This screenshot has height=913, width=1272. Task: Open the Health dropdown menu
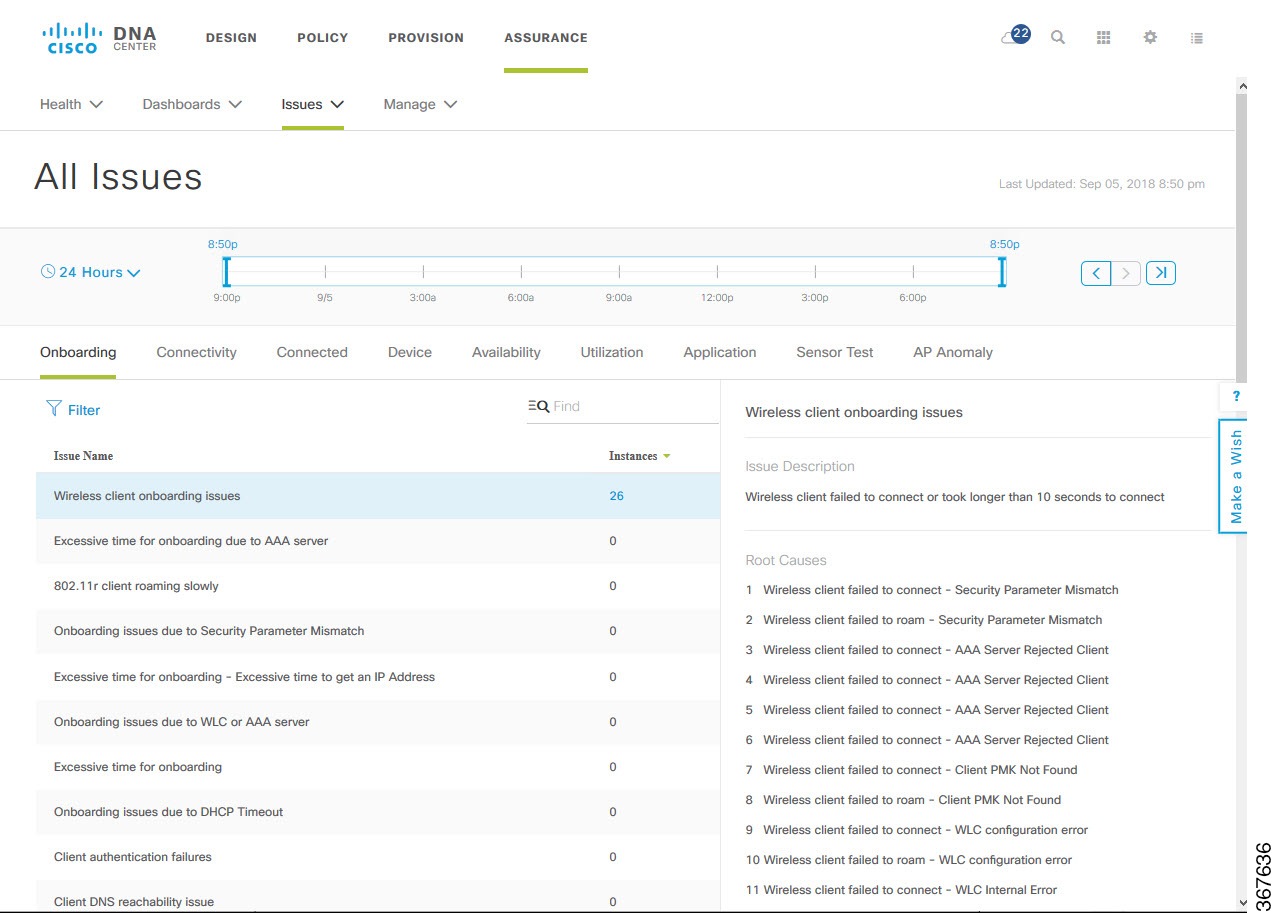click(x=71, y=104)
